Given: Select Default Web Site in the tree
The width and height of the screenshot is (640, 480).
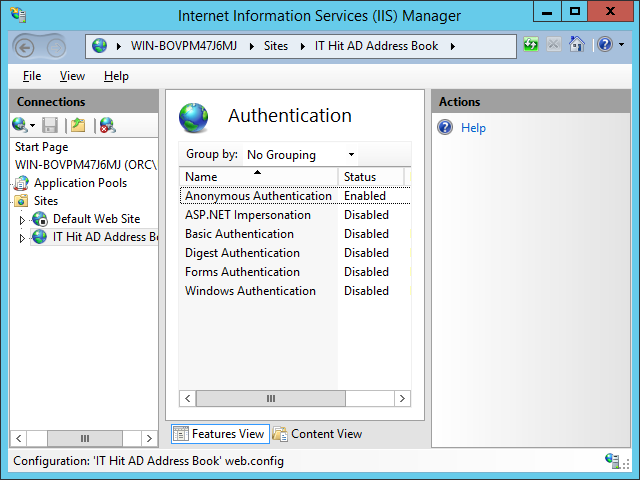Looking at the screenshot, I should [96, 219].
